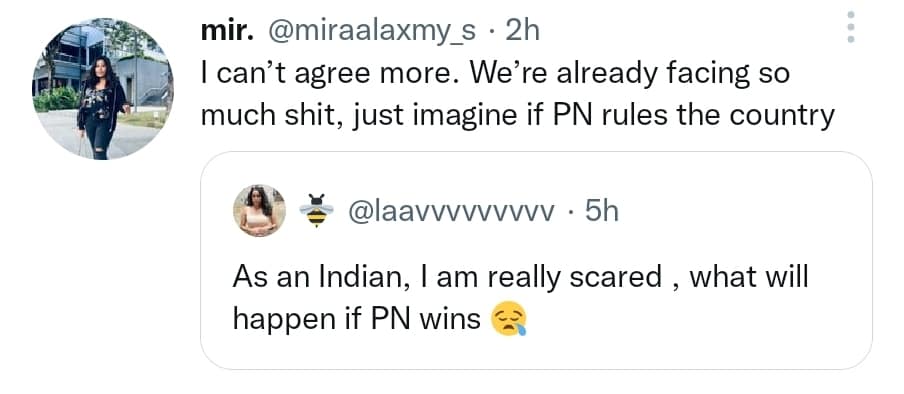This screenshot has width=904, height=394.
Task: Visit the @miraalaxmy_s handle
Action: [x=371, y=33]
